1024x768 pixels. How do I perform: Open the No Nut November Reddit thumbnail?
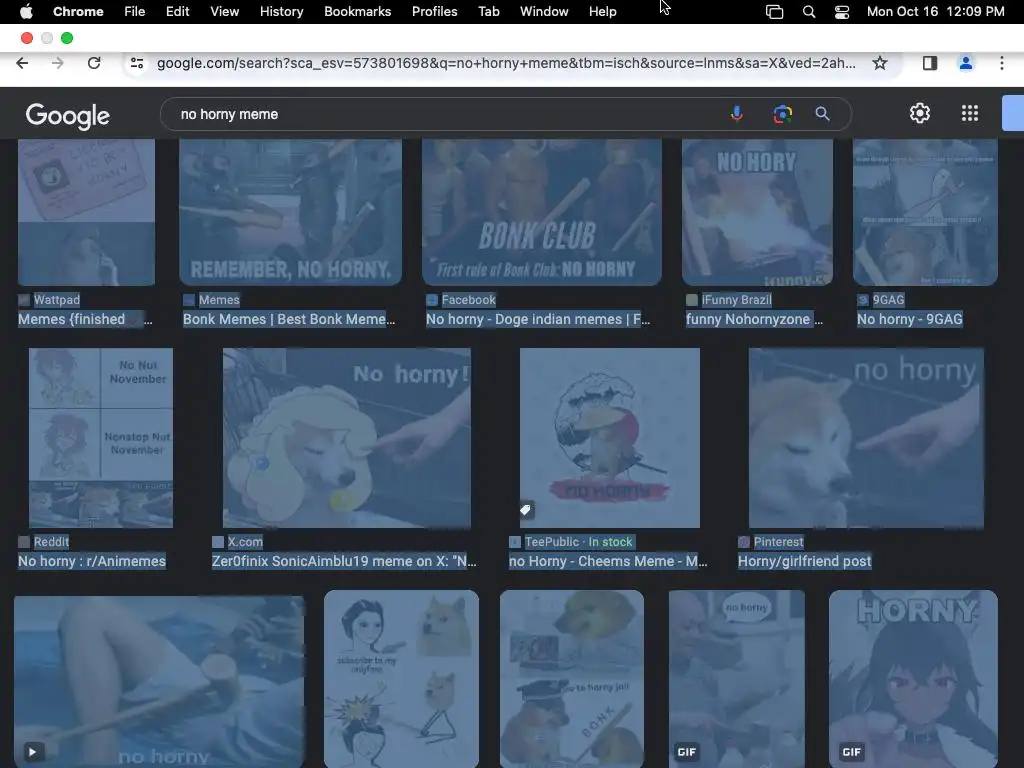click(x=101, y=438)
